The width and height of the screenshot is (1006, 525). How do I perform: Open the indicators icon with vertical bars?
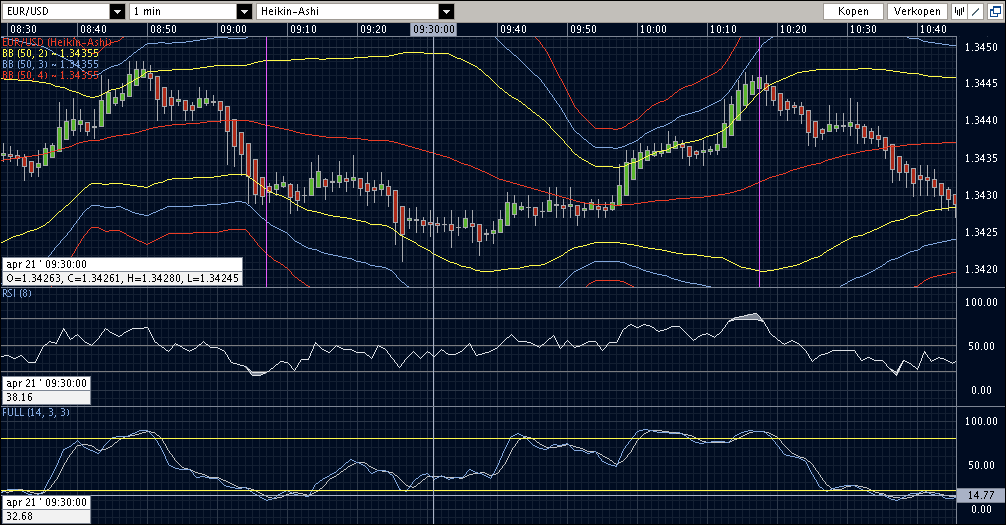click(959, 11)
